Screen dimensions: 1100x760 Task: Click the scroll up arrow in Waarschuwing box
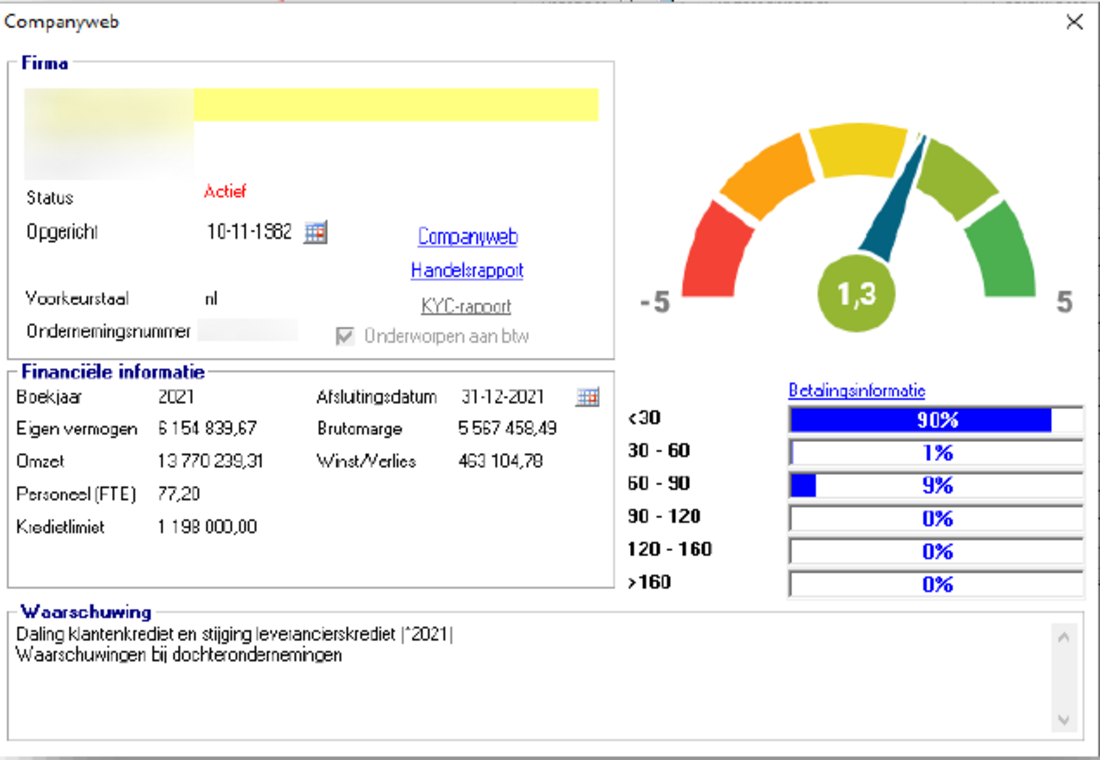pyautogui.click(x=1063, y=637)
